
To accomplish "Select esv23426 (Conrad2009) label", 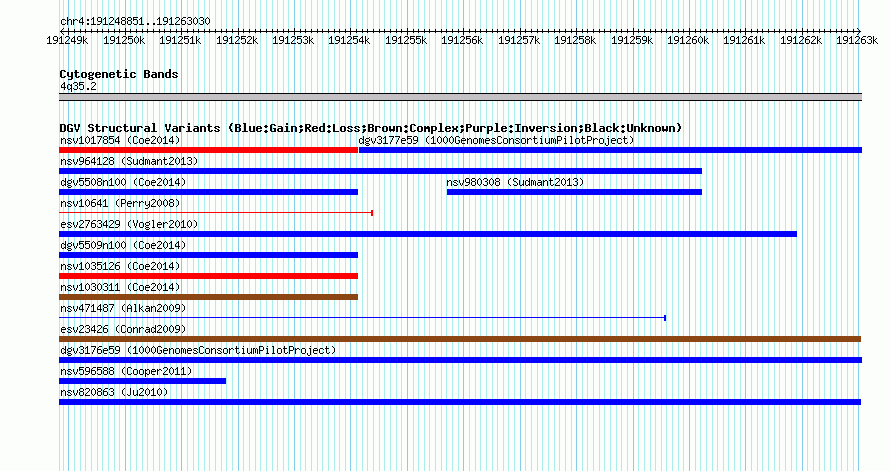I will coord(123,329).
